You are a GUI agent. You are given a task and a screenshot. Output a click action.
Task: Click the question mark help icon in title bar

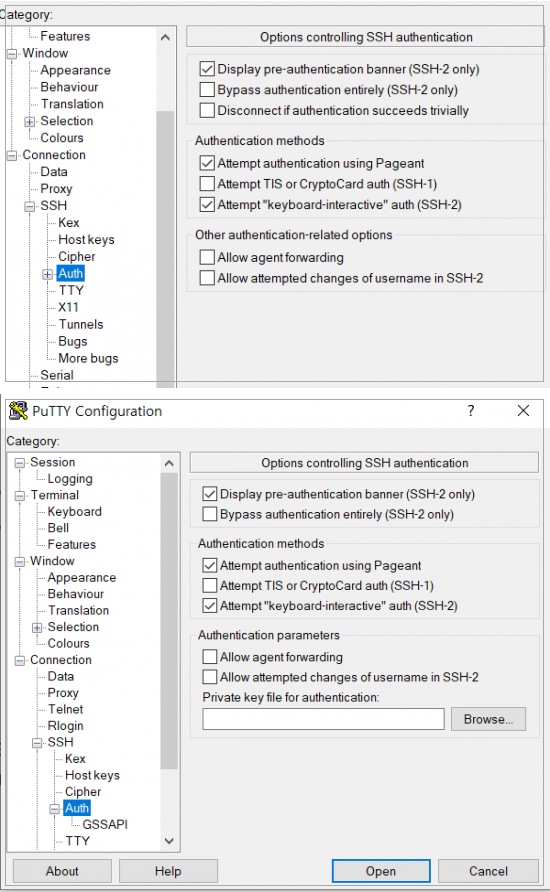(x=470, y=411)
